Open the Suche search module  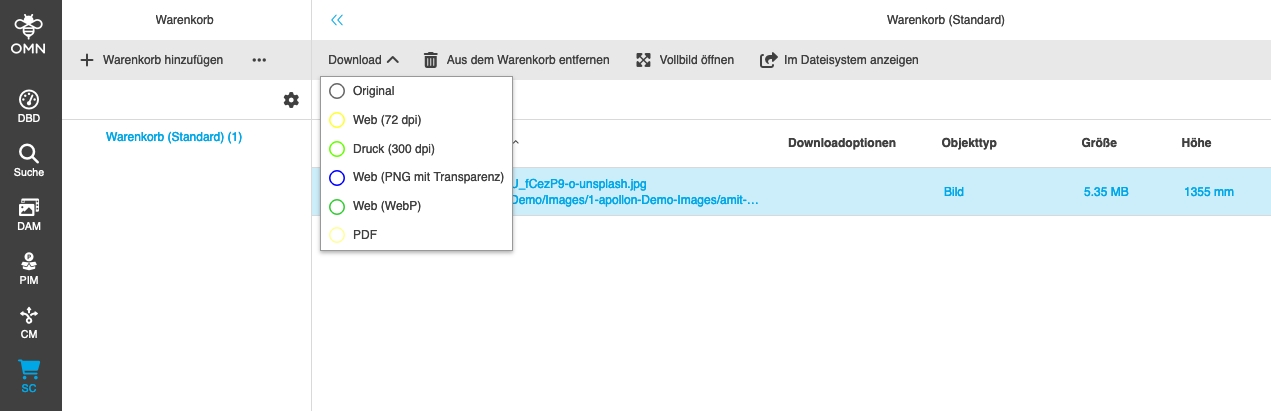[29, 160]
